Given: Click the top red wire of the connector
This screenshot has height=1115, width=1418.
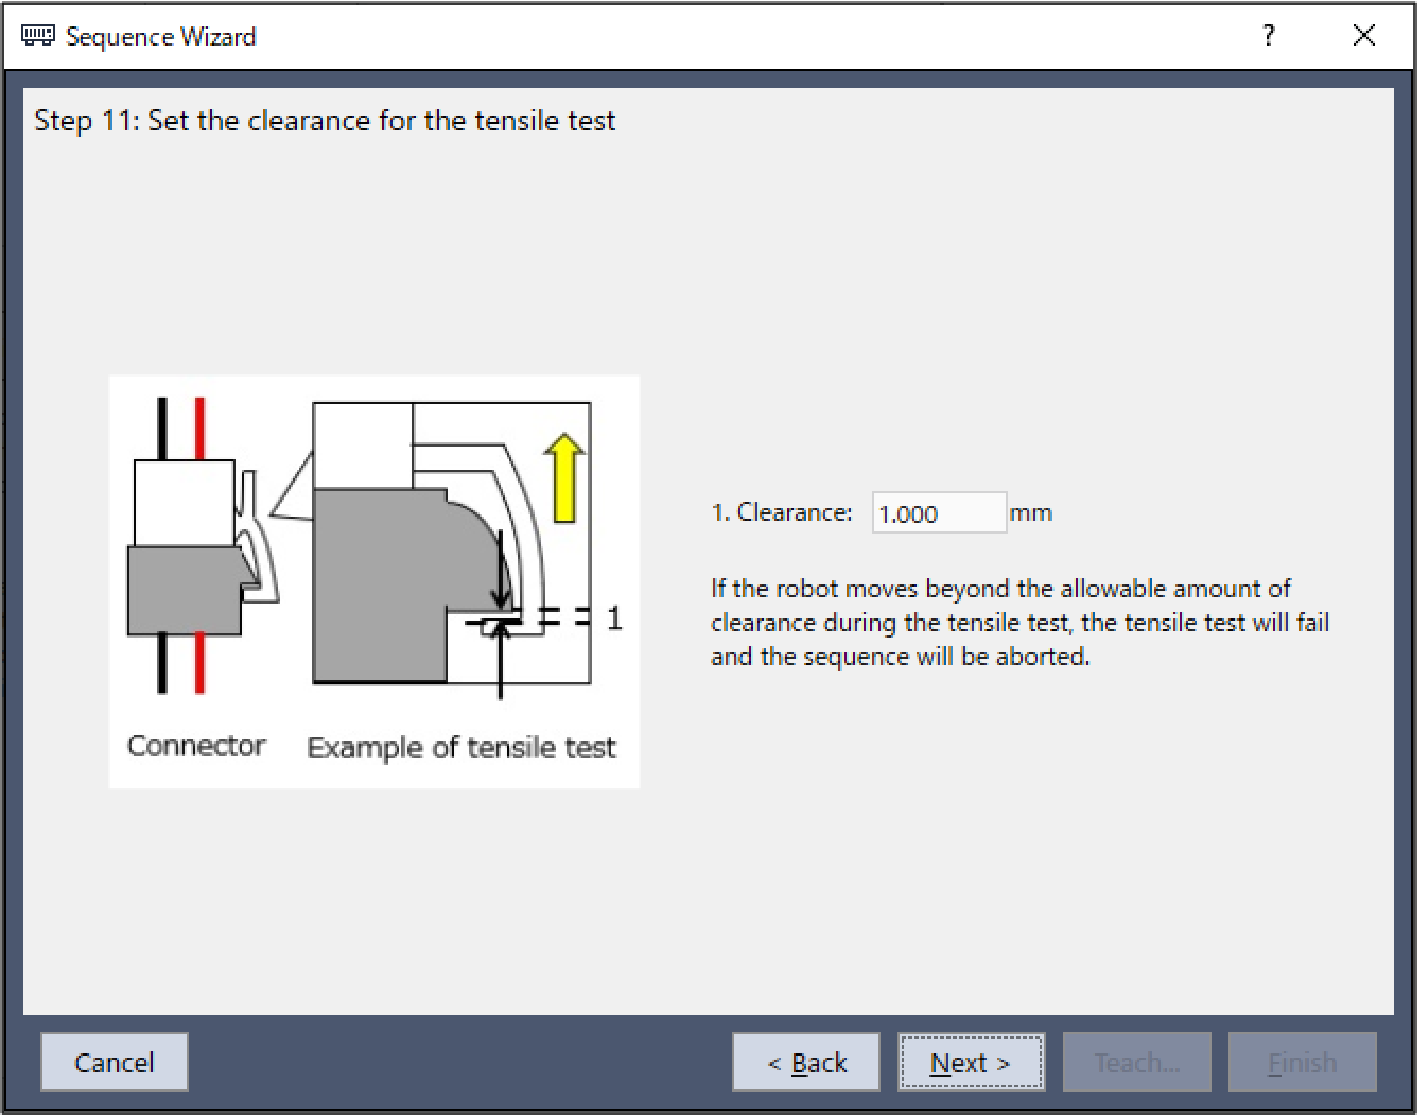Looking at the screenshot, I should tap(200, 428).
